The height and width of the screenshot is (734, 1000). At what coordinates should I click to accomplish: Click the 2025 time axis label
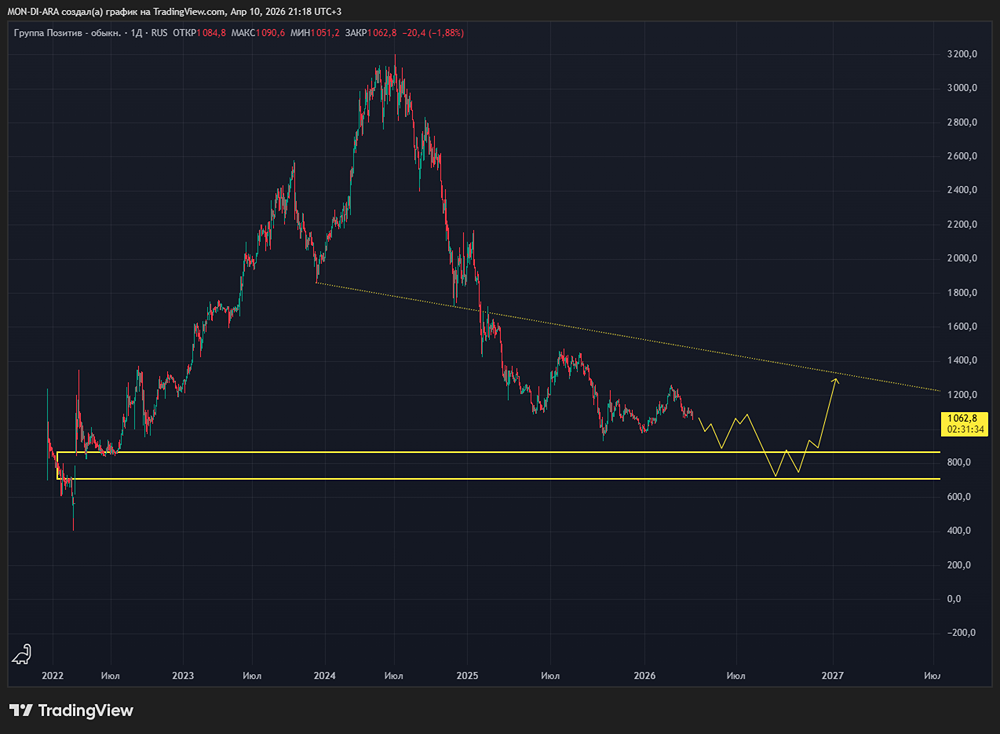[x=467, y=676]
